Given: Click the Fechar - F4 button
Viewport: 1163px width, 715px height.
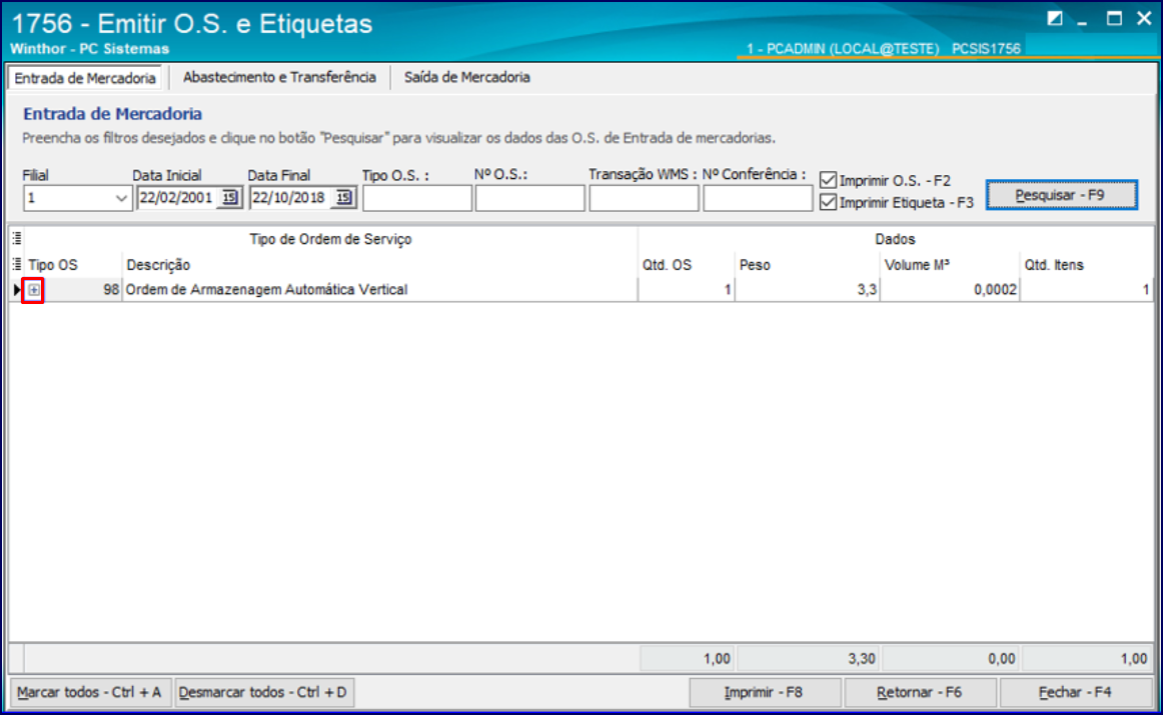Looking at the screenshot, I should (1075, 692).
